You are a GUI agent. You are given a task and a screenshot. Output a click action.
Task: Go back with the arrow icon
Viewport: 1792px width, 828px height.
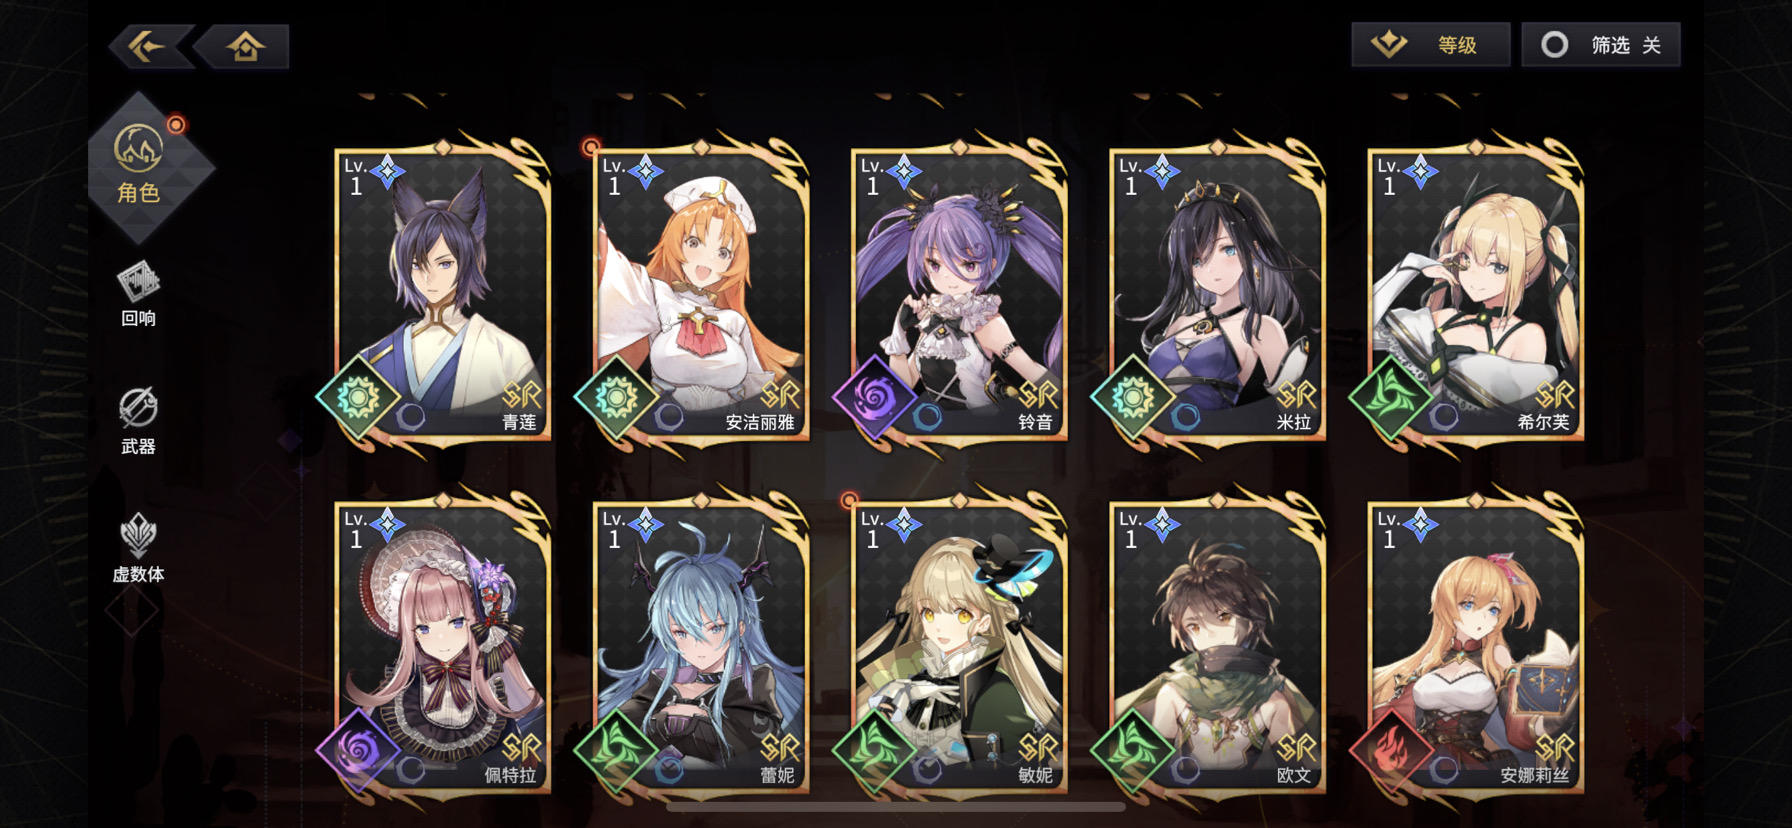148,46
